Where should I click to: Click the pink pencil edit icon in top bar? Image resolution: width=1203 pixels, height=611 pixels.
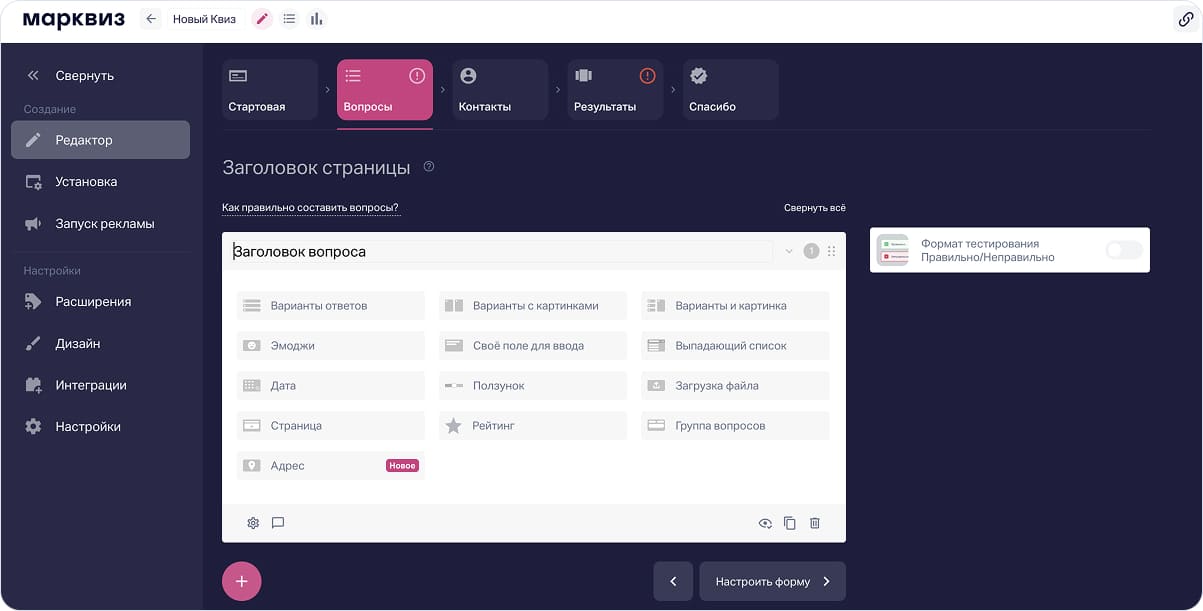[262, 19]
